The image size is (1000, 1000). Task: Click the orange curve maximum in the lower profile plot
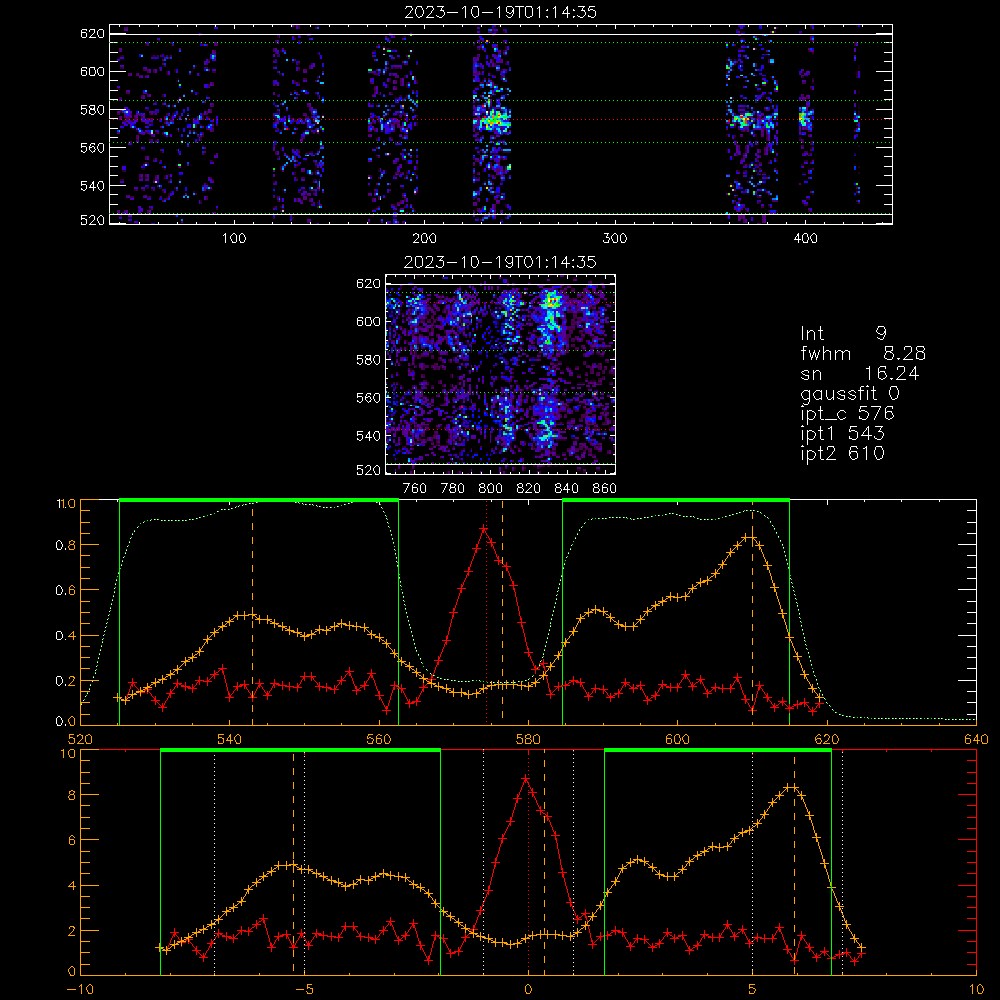click(x=791, y=788)
